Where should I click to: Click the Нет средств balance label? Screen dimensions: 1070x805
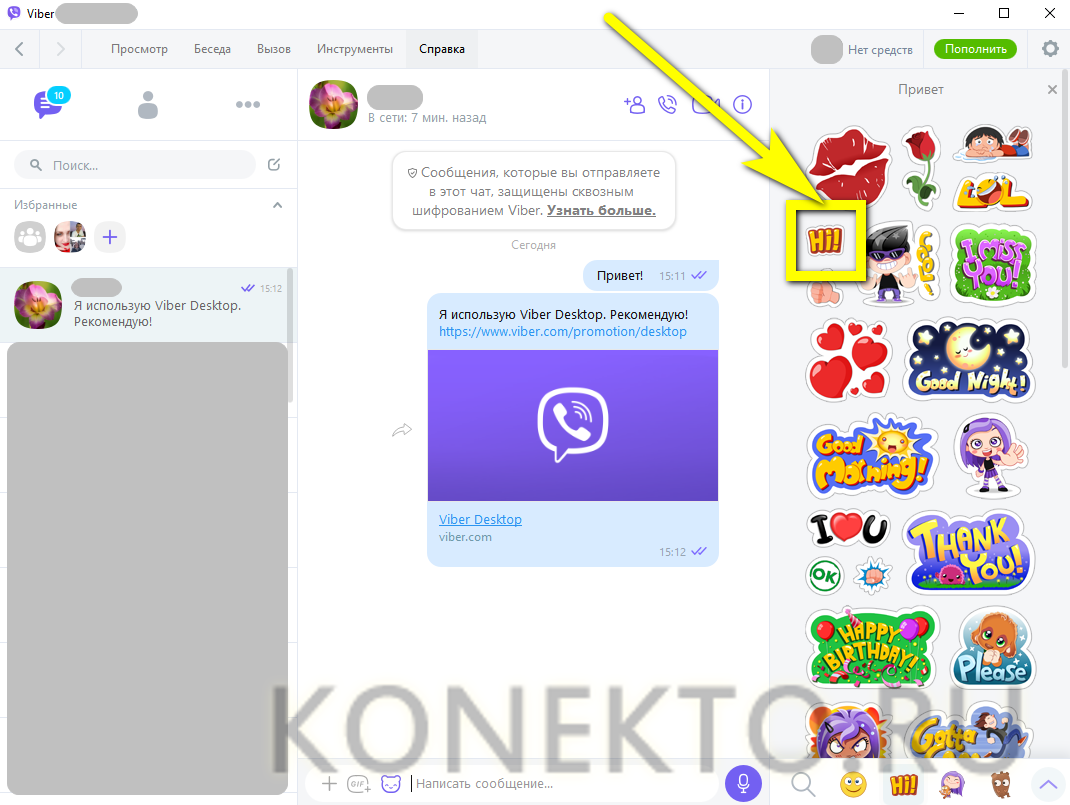tap(880, 50)
